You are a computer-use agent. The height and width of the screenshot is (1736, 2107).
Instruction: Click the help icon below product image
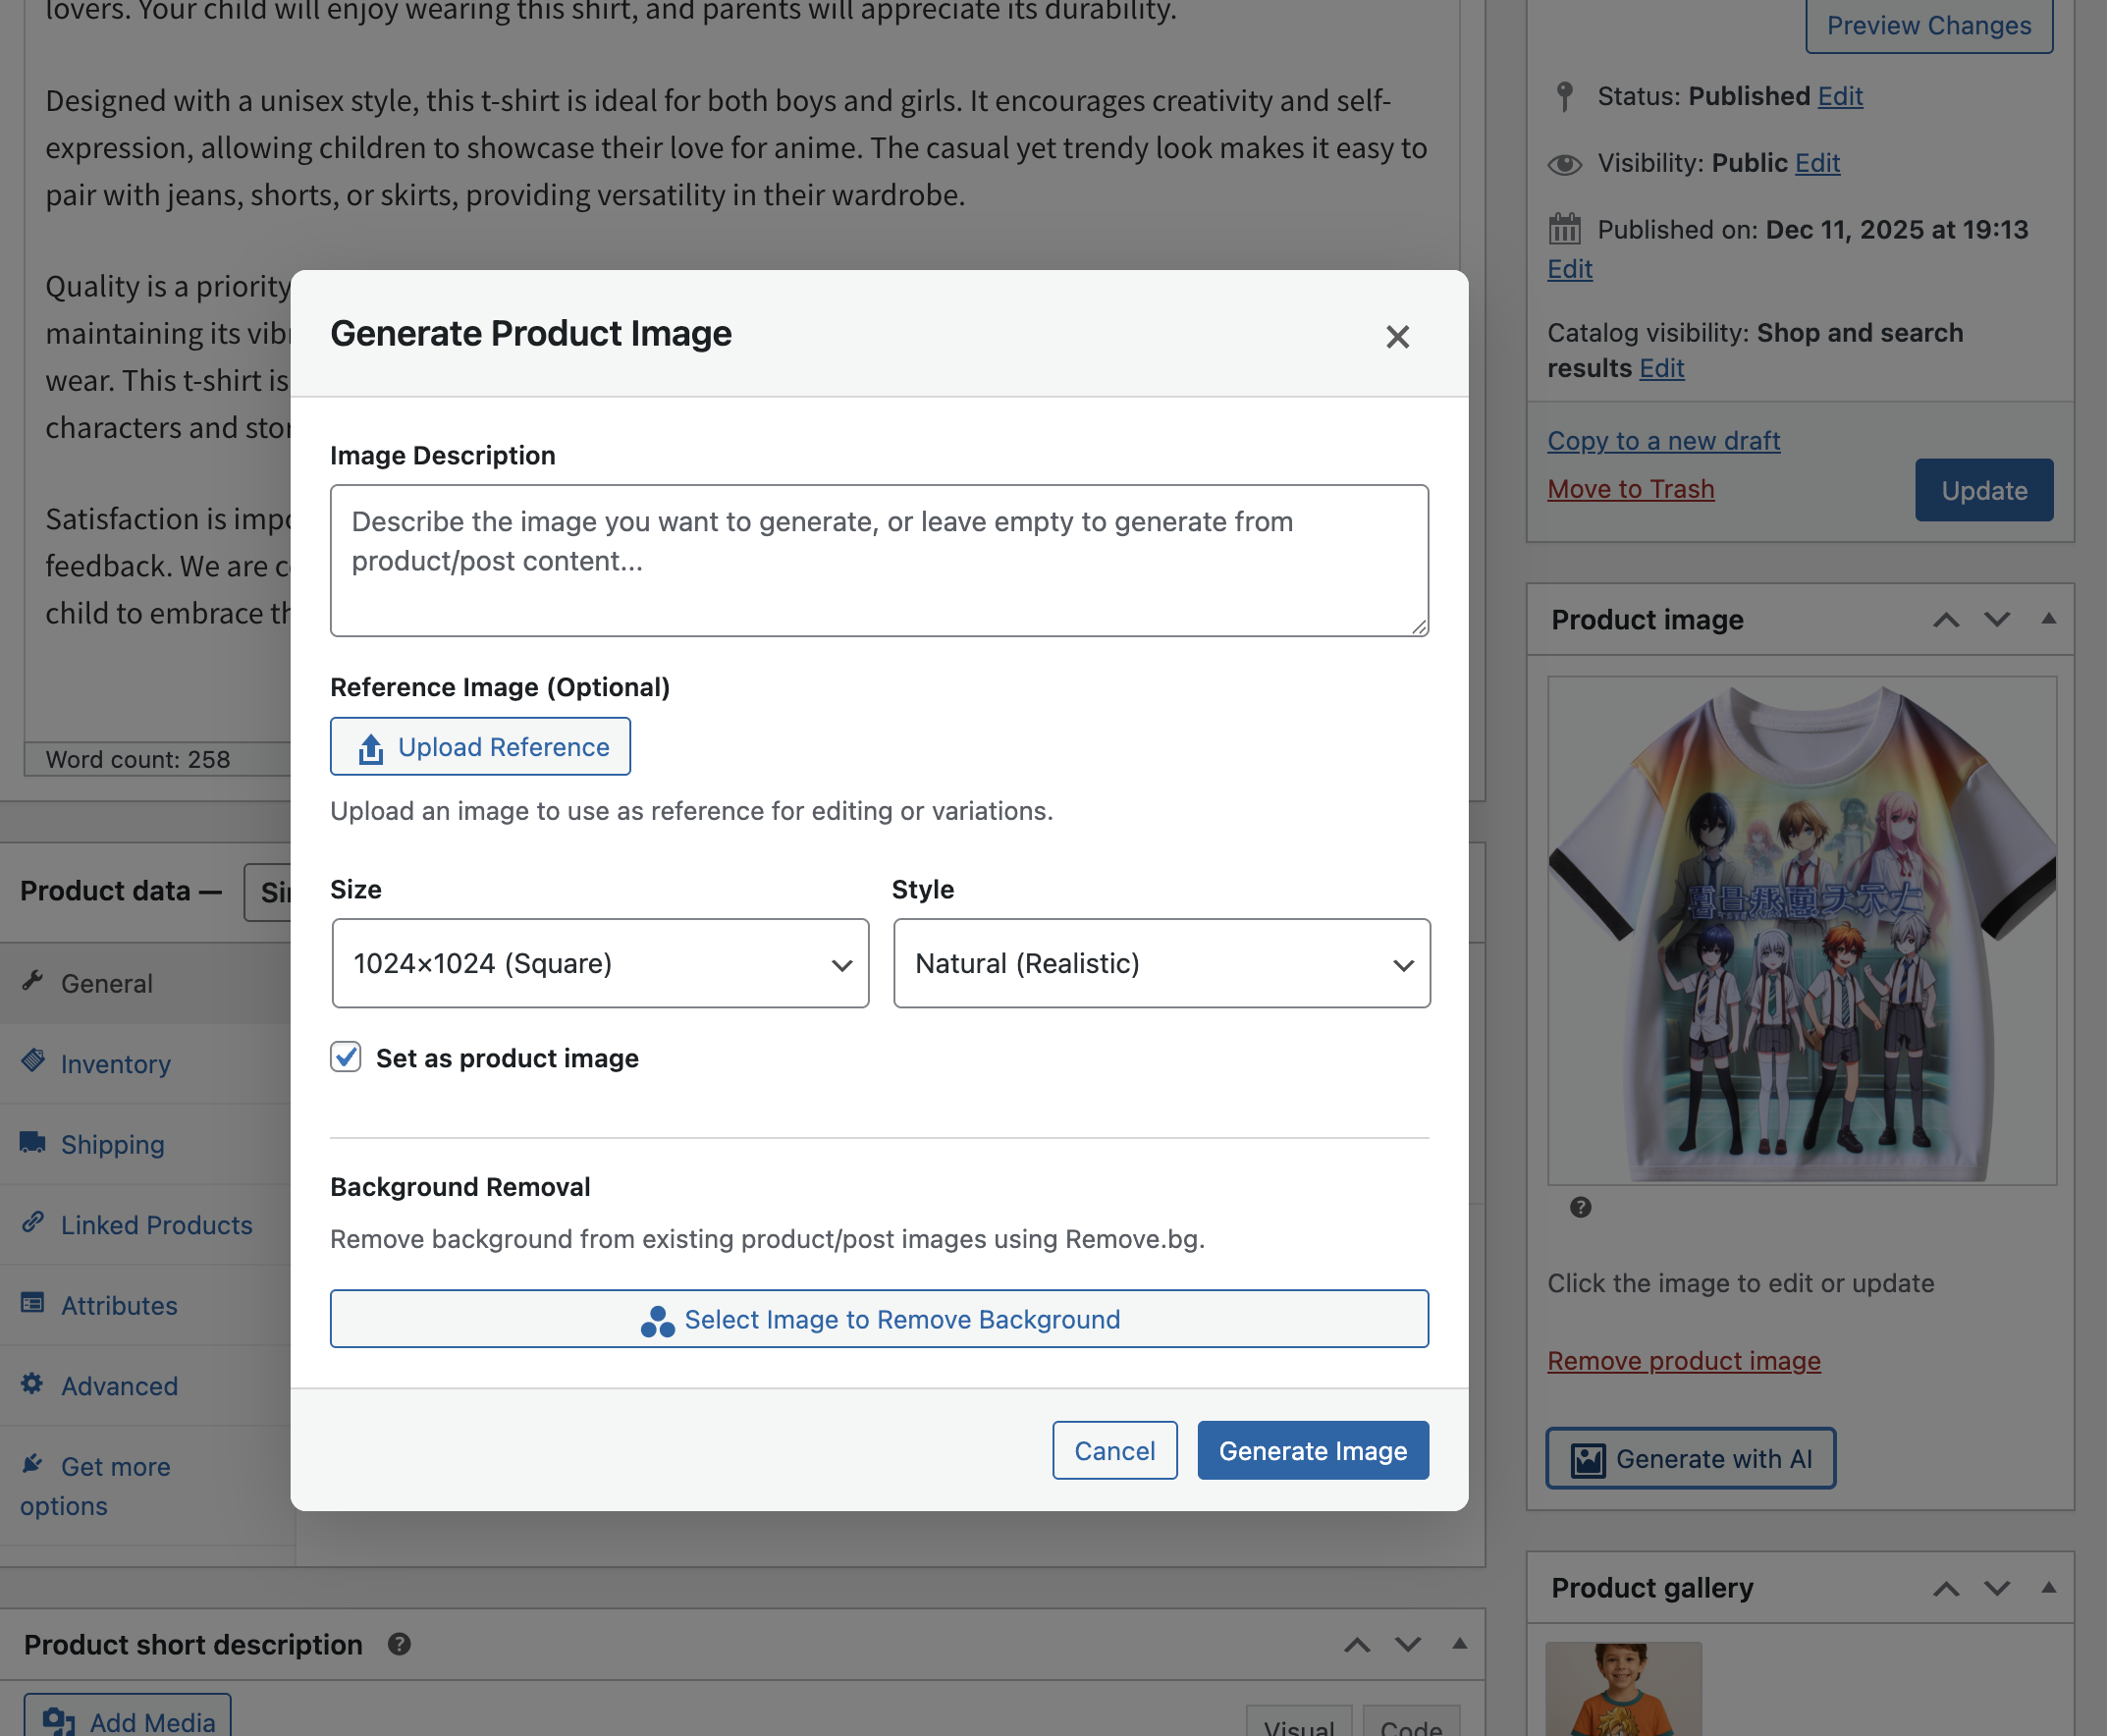(1580, 1207)
